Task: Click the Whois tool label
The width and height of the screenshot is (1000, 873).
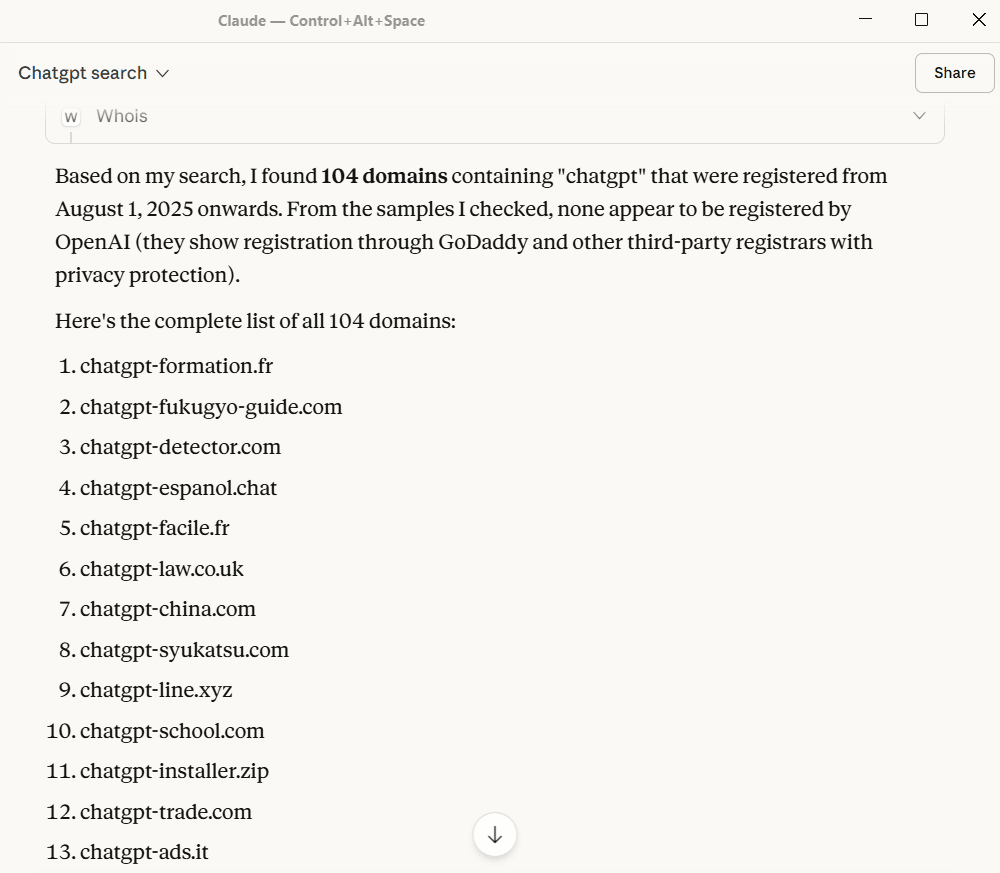Action: click(122, 116)
